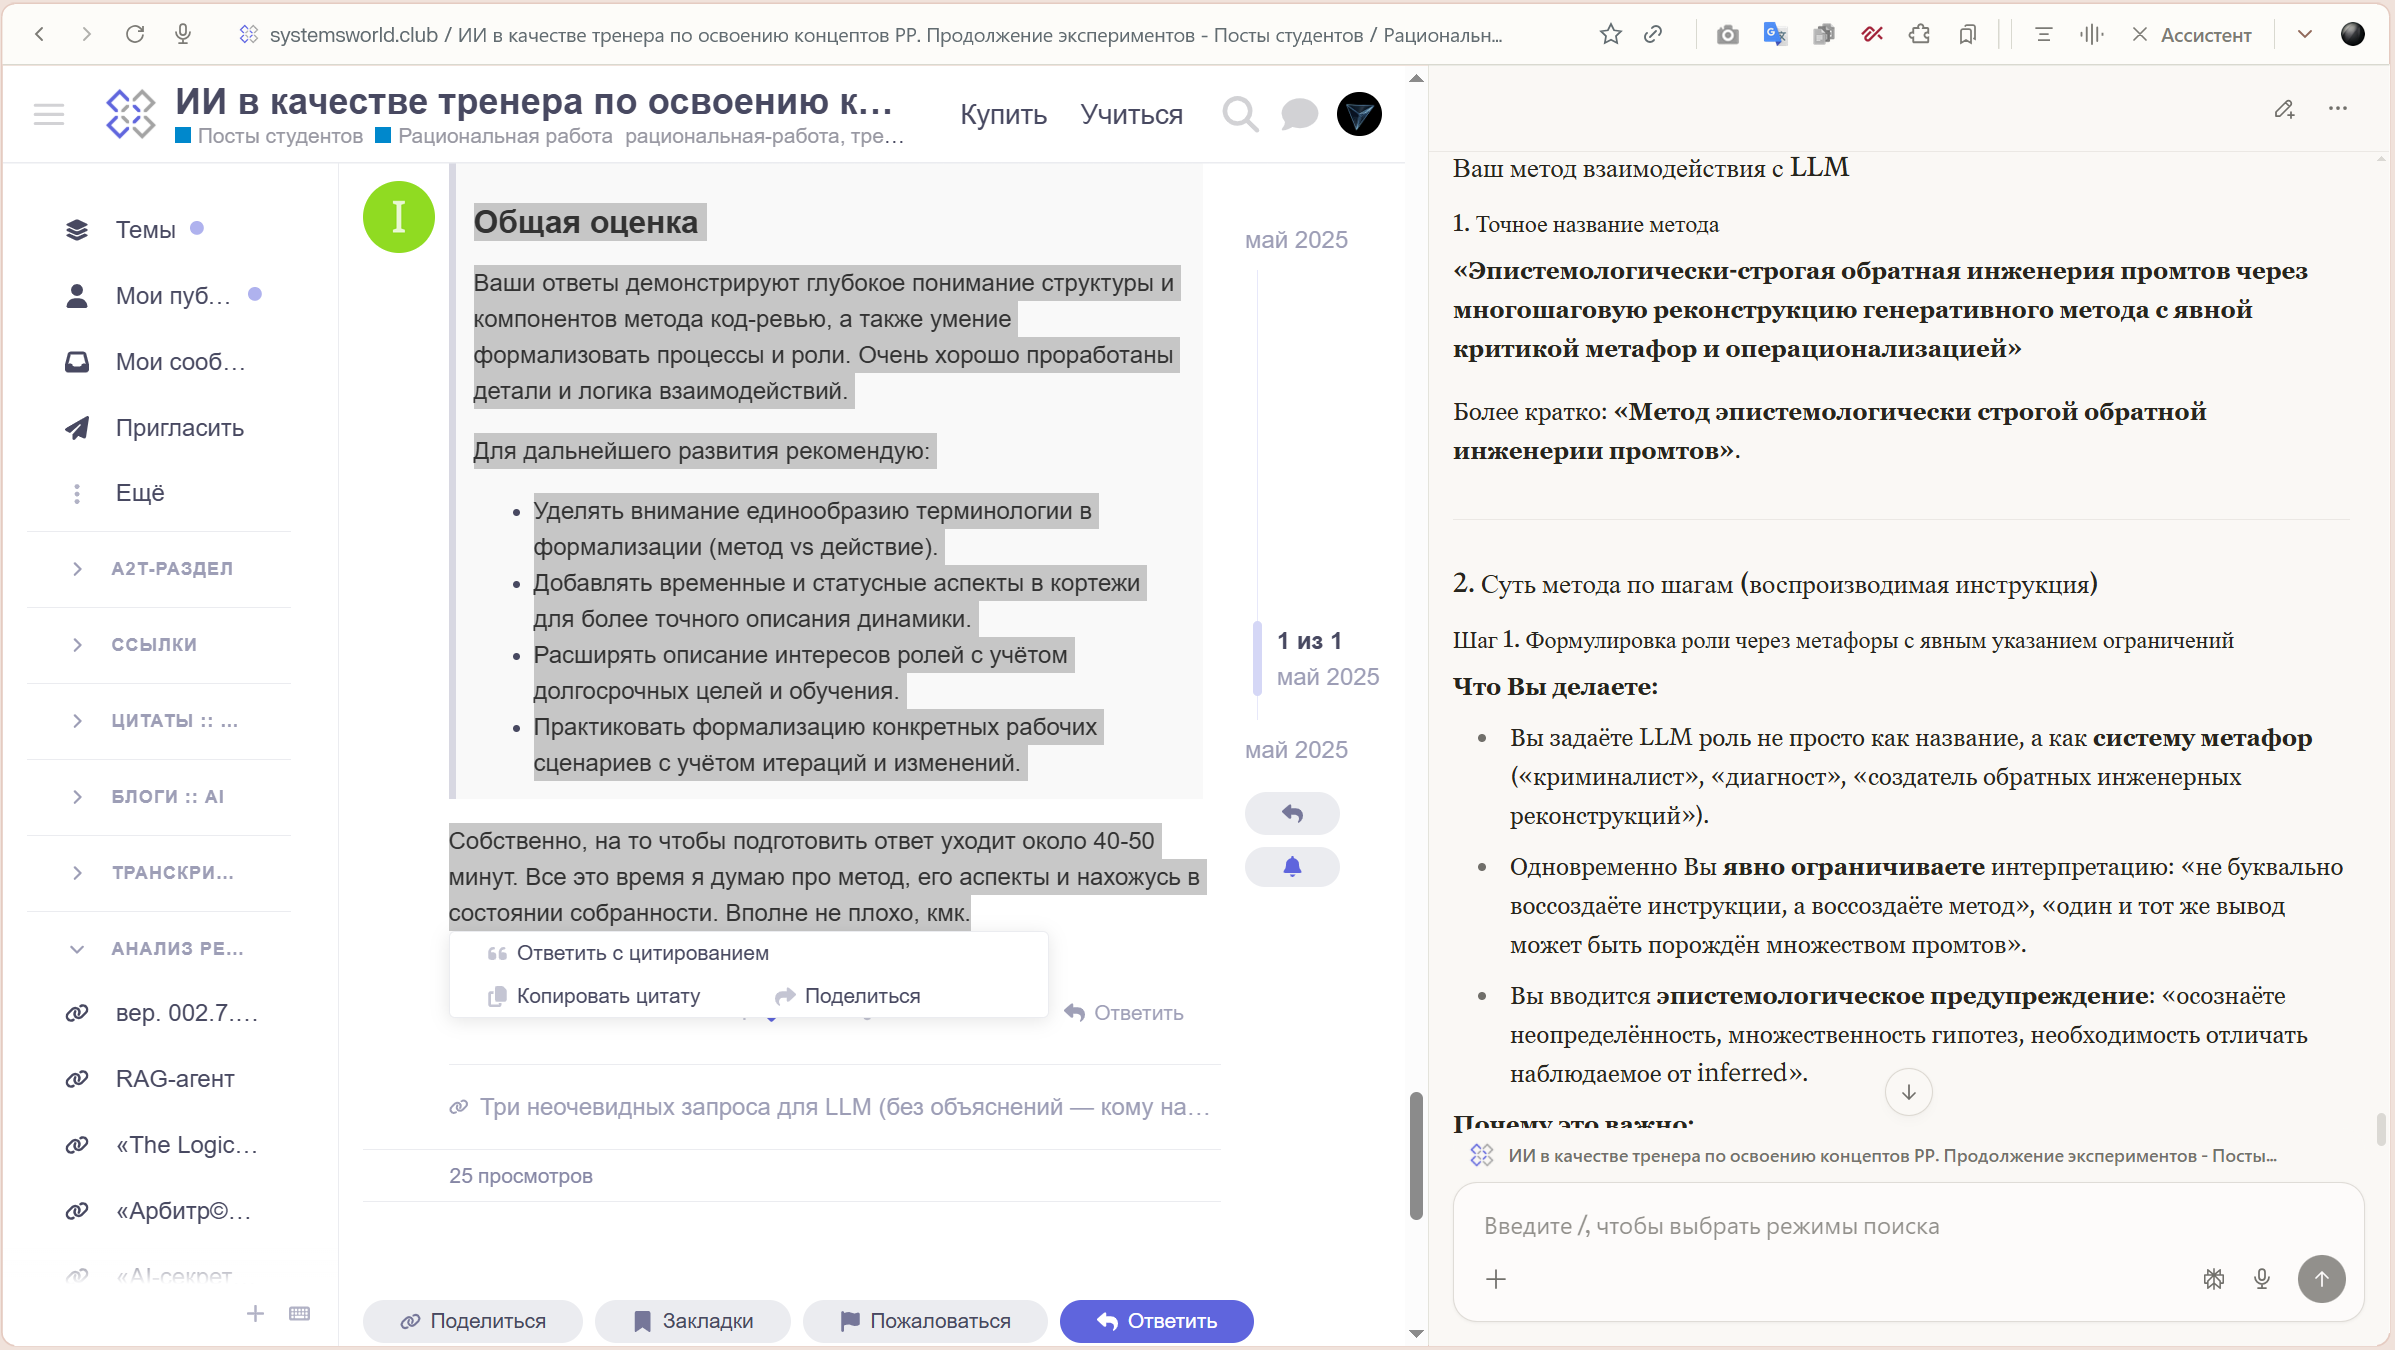This screenshot has height=1350, width=2395.
Task: Open the Учиться menu link
Action: 1131,114
